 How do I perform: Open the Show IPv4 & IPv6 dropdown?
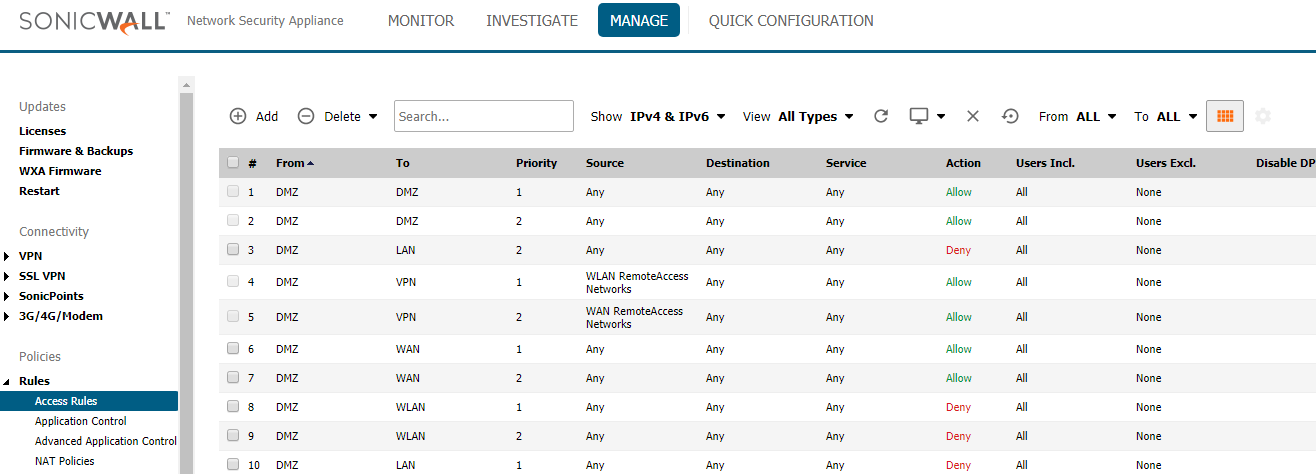click(677, 117)
